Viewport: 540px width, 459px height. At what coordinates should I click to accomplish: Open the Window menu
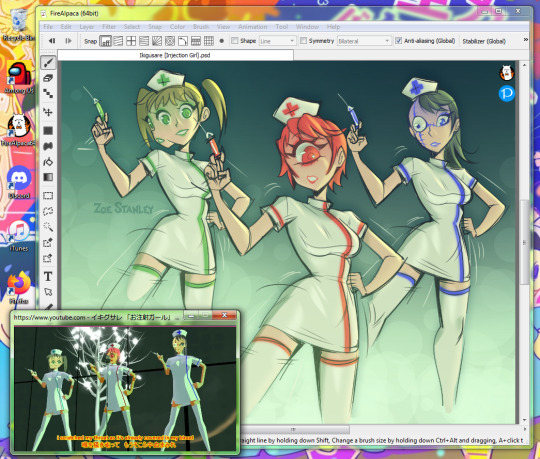307,27
